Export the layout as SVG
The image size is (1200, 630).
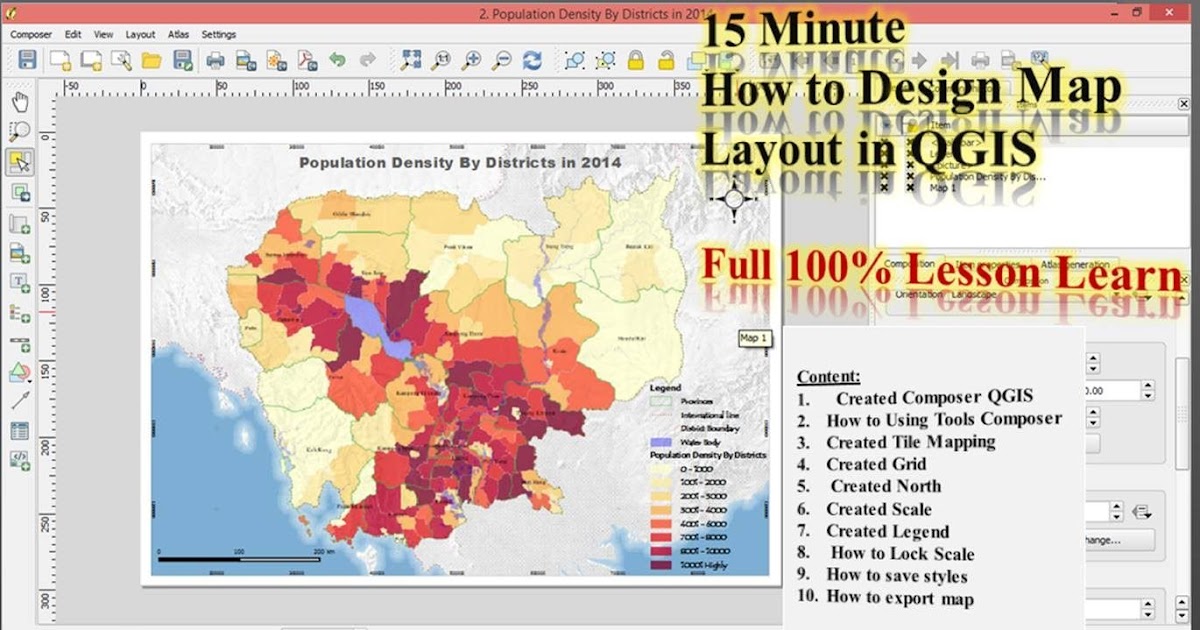[x=277, y=60]
